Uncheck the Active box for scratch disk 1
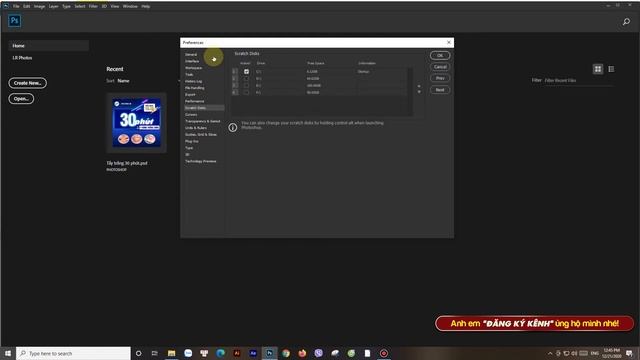This screenshot has height=360, width=640. 246,71
